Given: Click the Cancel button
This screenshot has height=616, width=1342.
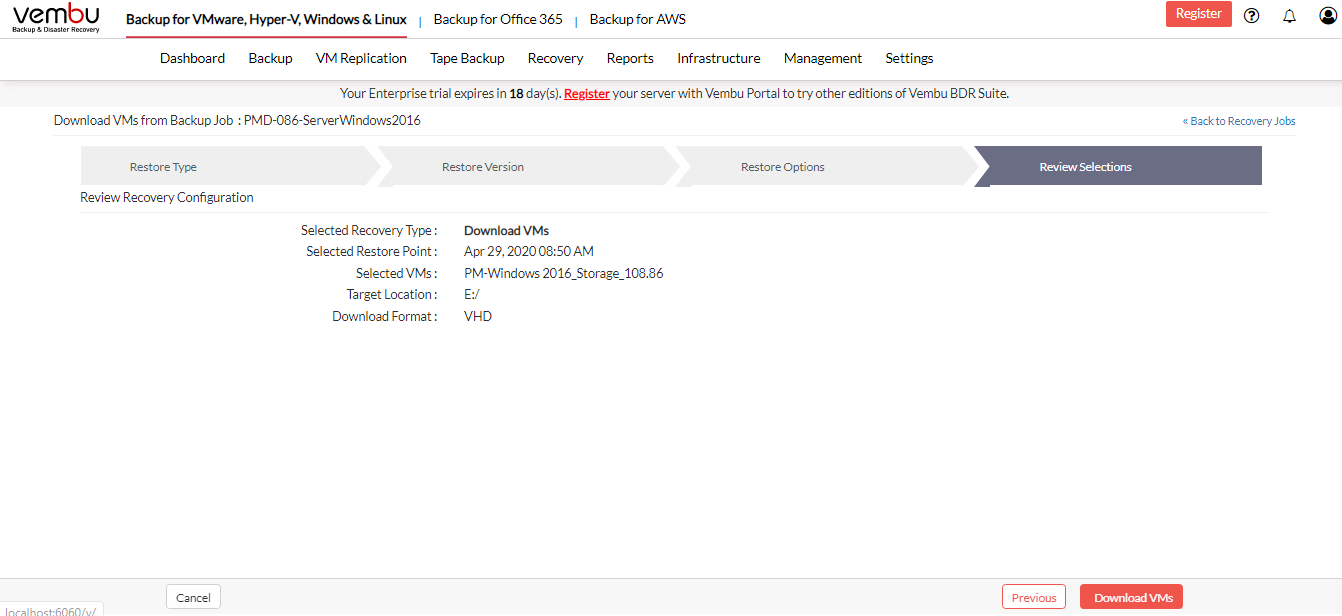Looking at the screenshot, I should pyautogui.click(x=193, y=598).
